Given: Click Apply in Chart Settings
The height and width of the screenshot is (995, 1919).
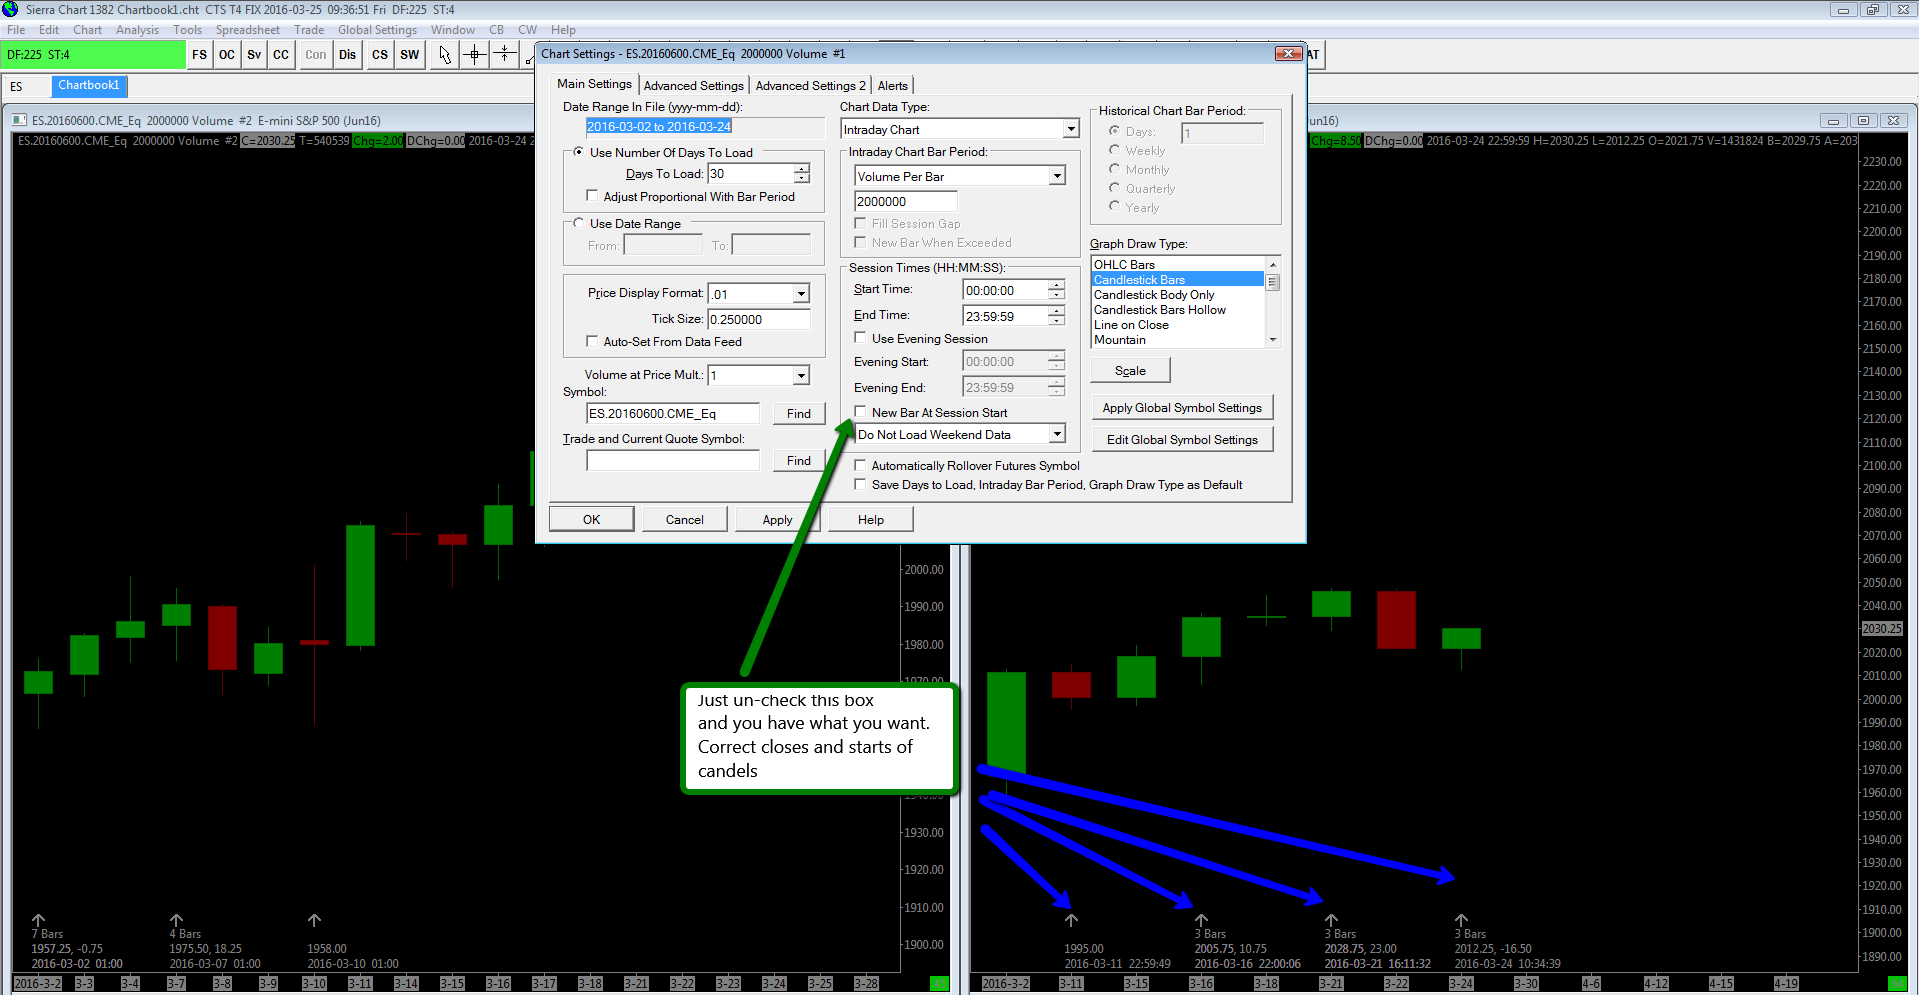Looking at the screenshot, I should tap(777, 519).
